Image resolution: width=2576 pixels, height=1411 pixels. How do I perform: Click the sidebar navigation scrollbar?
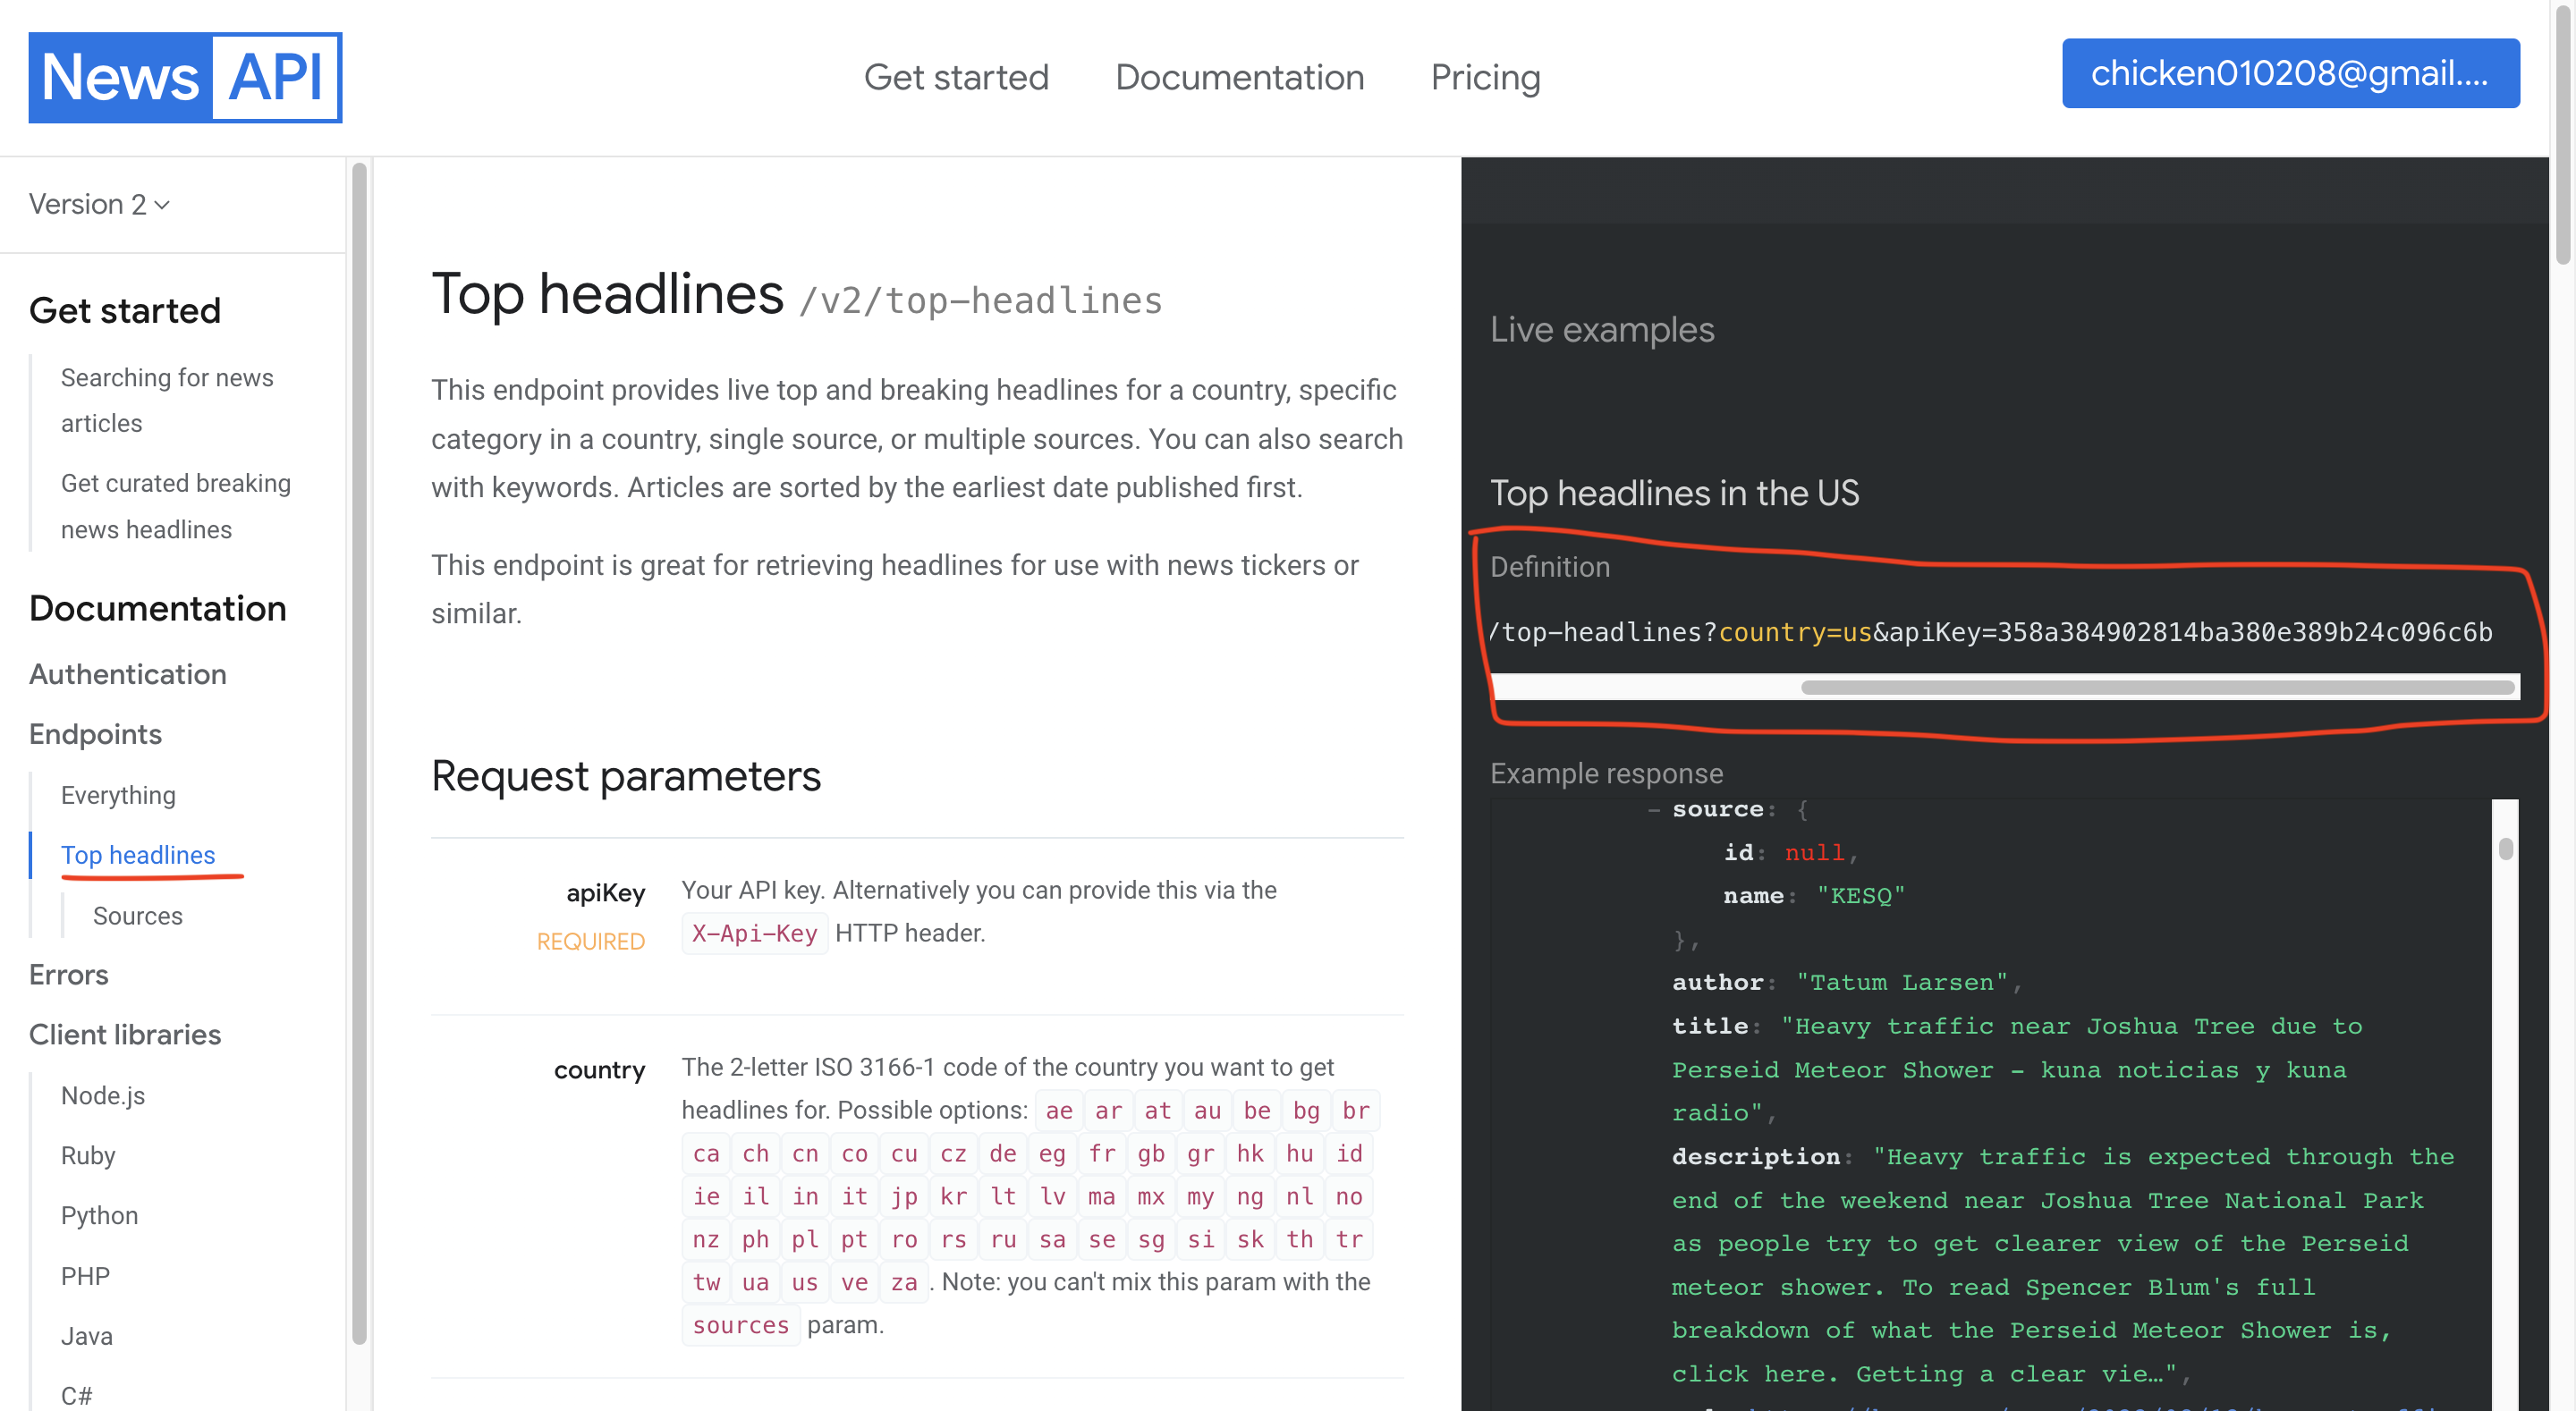coord(359,750)
